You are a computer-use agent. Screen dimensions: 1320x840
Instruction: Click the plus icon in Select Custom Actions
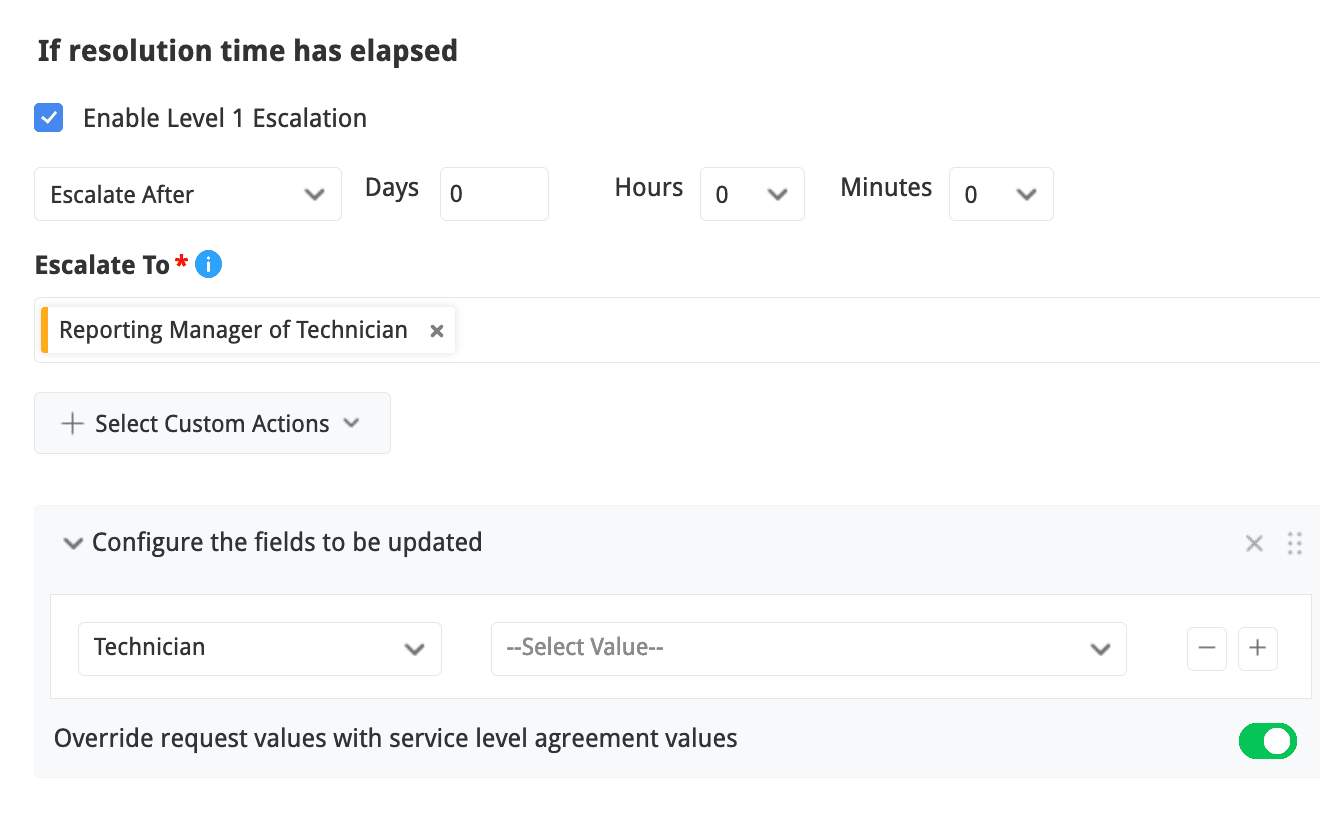coord(72,423)
